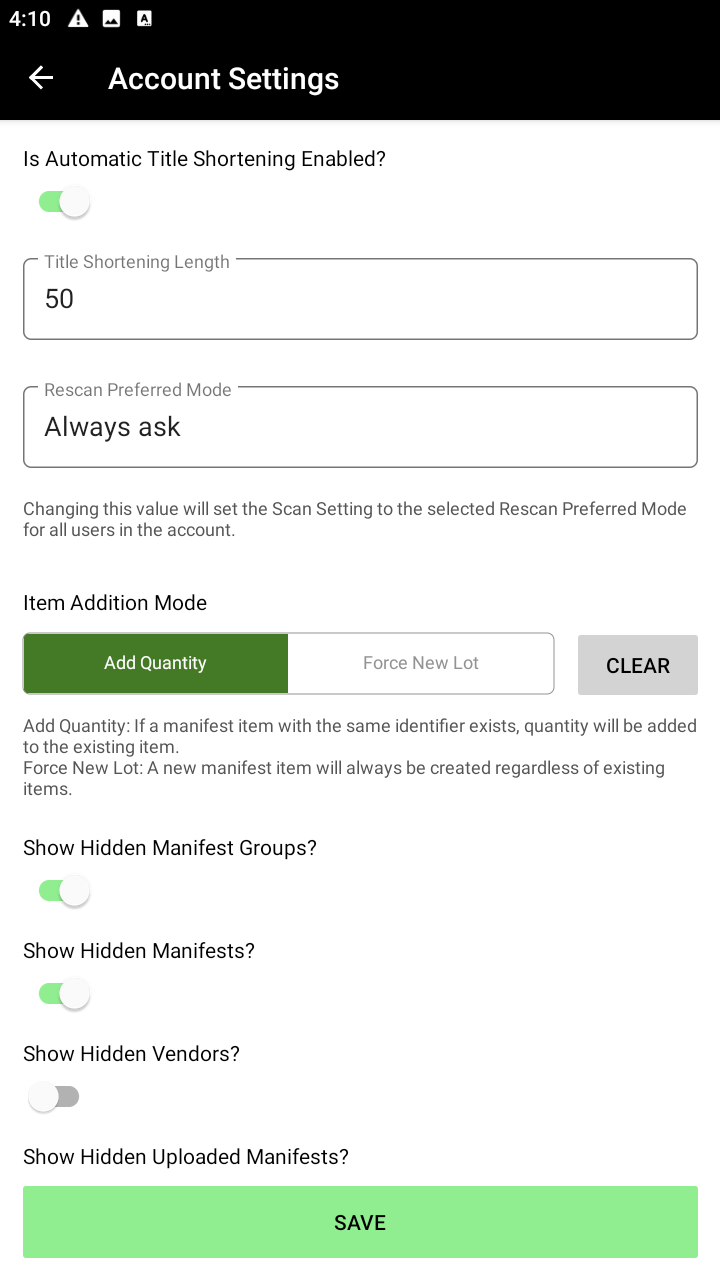
Task: Tap the Item Addition Mode label
Action: click(x=115, y=603)
